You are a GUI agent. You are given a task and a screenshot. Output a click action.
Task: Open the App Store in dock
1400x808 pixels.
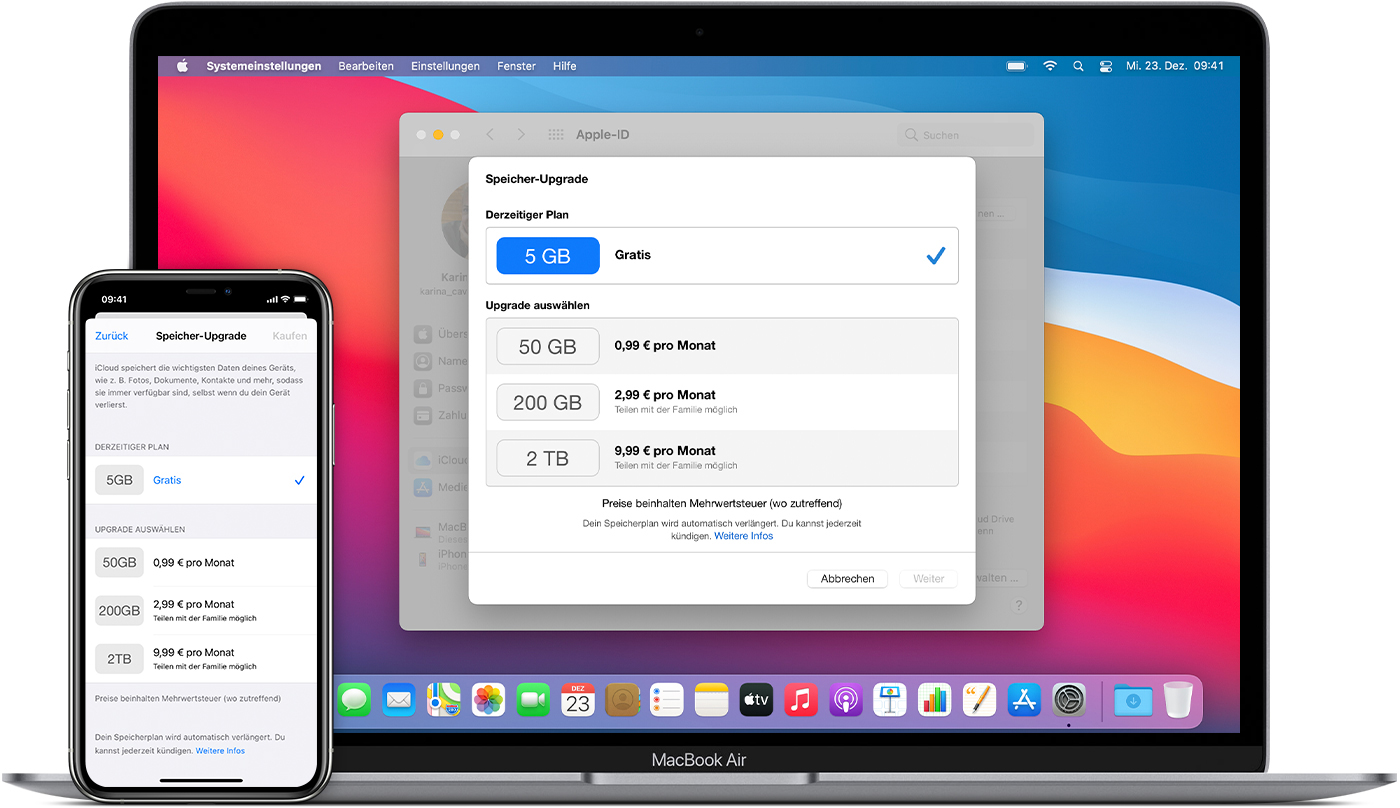(x=1025, y=699)
